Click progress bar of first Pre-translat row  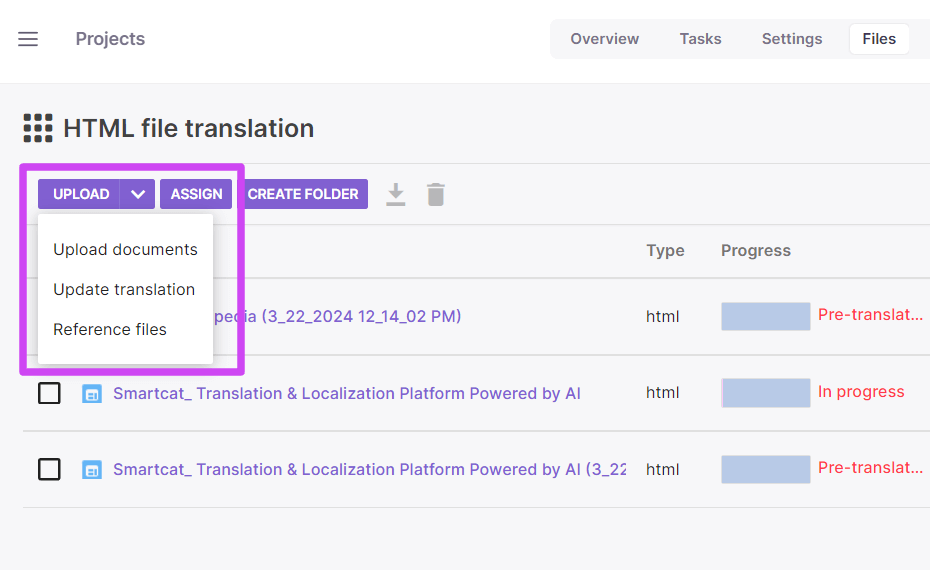tap(766, 316)
